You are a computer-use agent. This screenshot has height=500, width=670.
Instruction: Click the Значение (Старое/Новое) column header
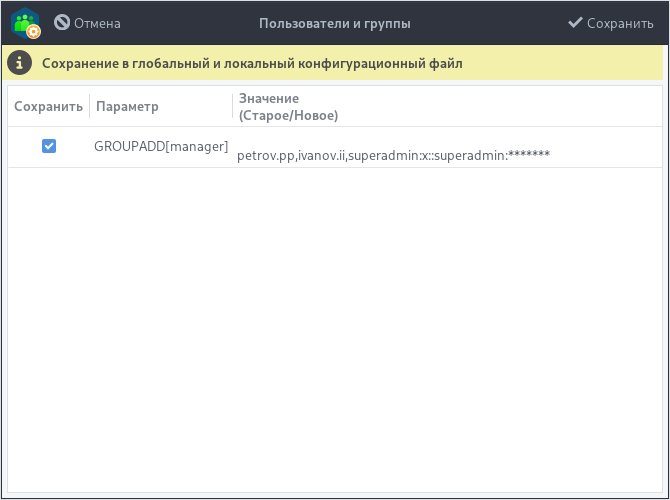click(x=288, y=106)
